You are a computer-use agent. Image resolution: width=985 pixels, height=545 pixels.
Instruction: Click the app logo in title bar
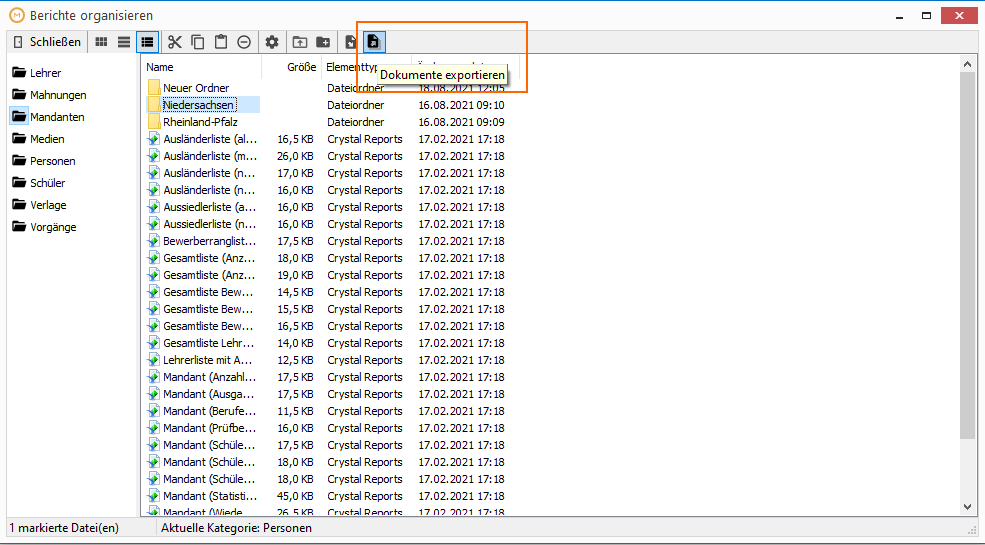coord(17,15)
